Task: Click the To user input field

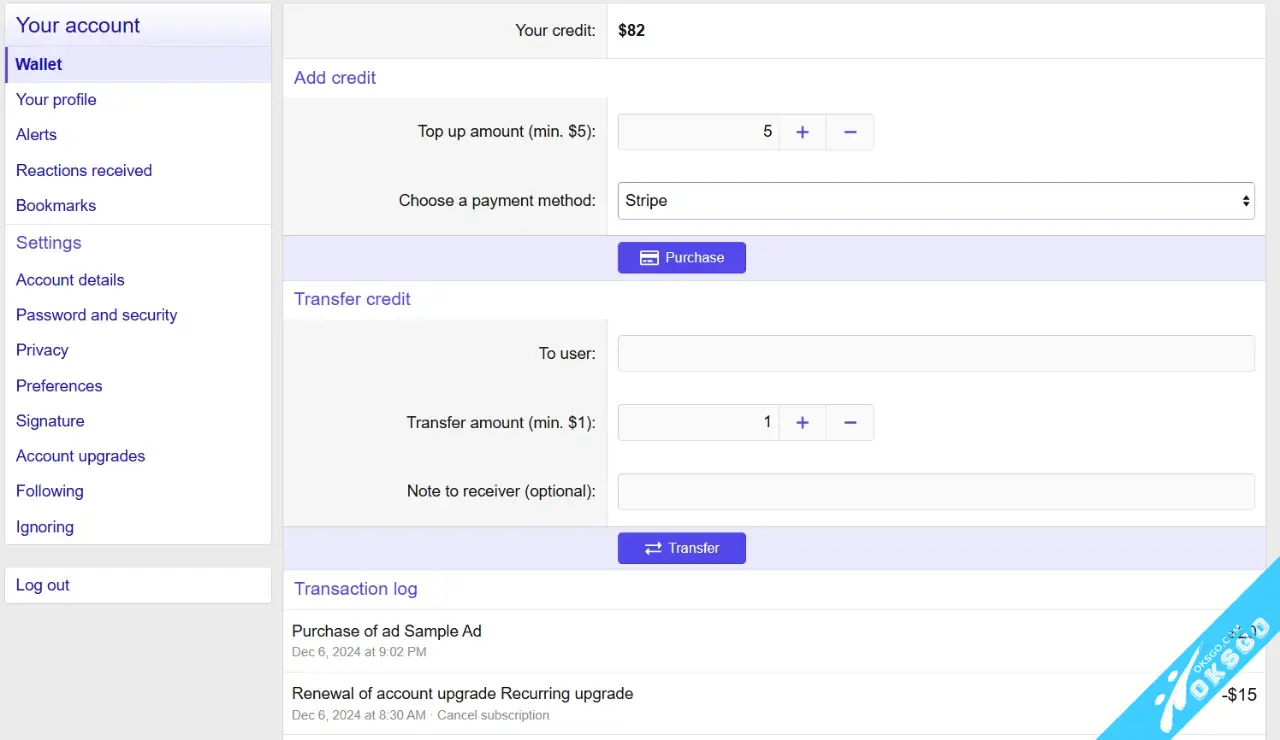Action: 936,354
